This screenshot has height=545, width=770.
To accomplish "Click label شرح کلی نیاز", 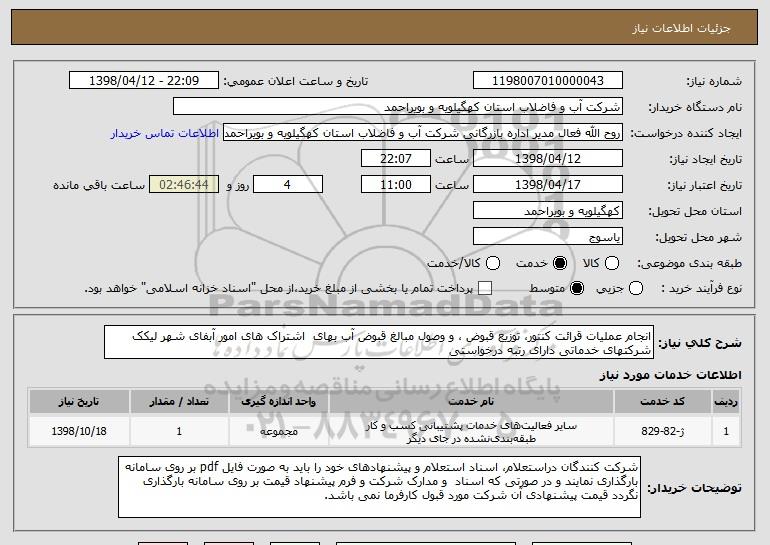I will (x=700, y=343).
